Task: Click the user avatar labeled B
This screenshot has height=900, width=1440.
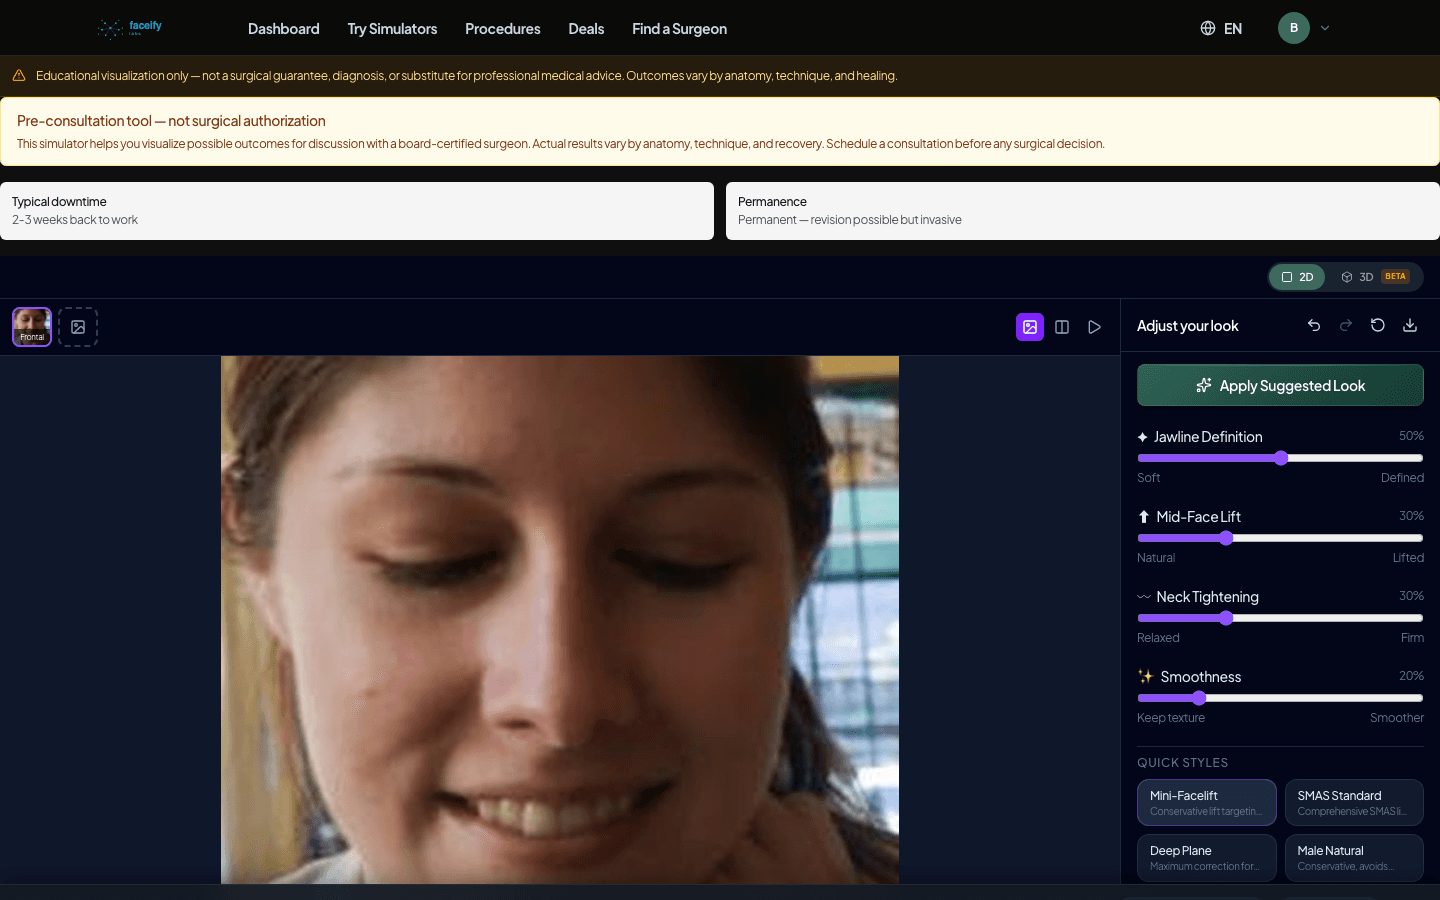Action: tap(1293, 28)
